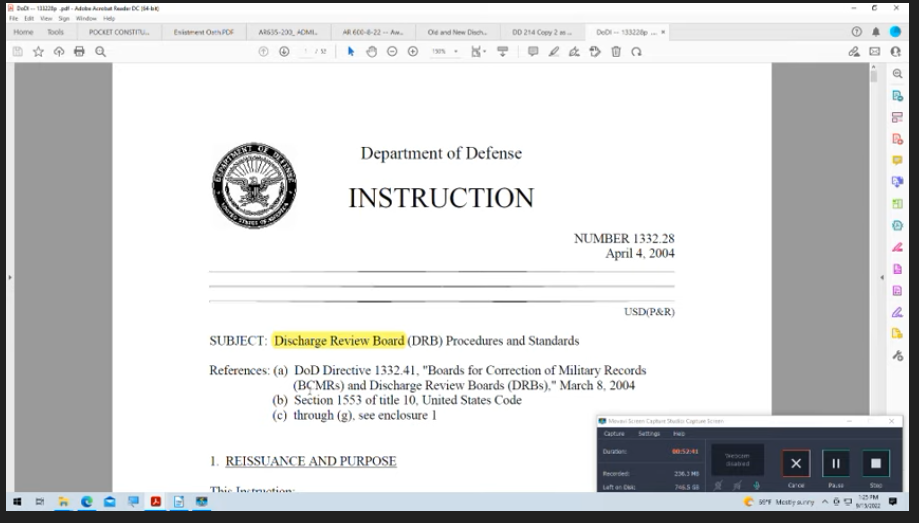Image resolution: width=919 pixels, height=523 pixels.
Task: Click the blue account profile circle
Action: click(895, 32)
